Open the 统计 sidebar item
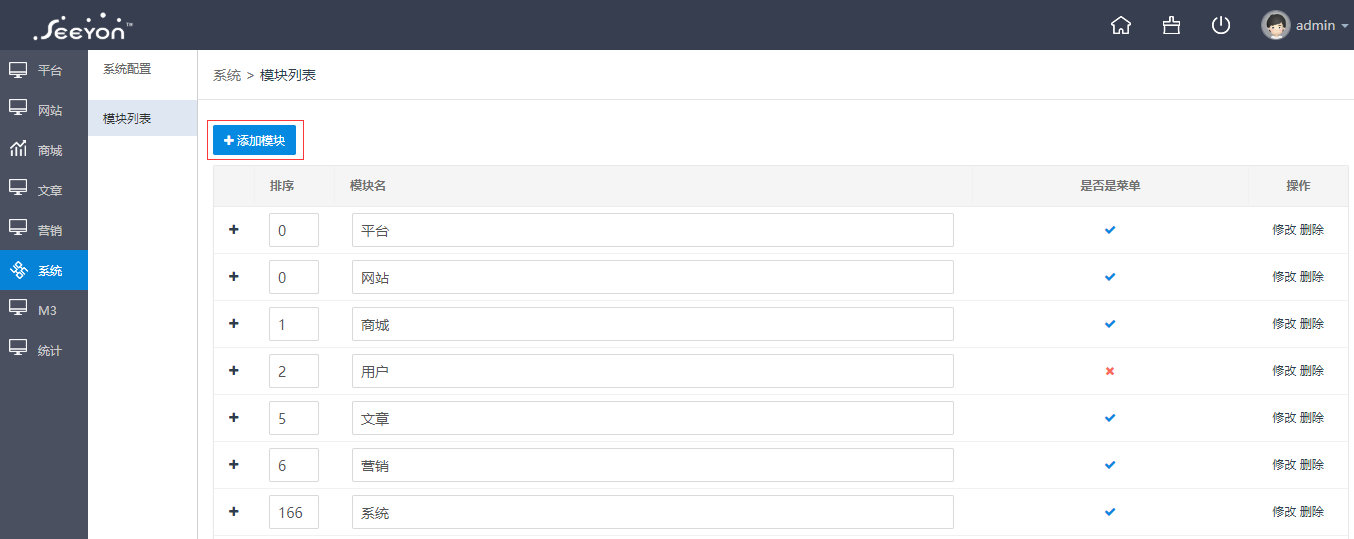The height and width of the screenshot is (539, 1354). pyautogui.click(x=44, y=350)
